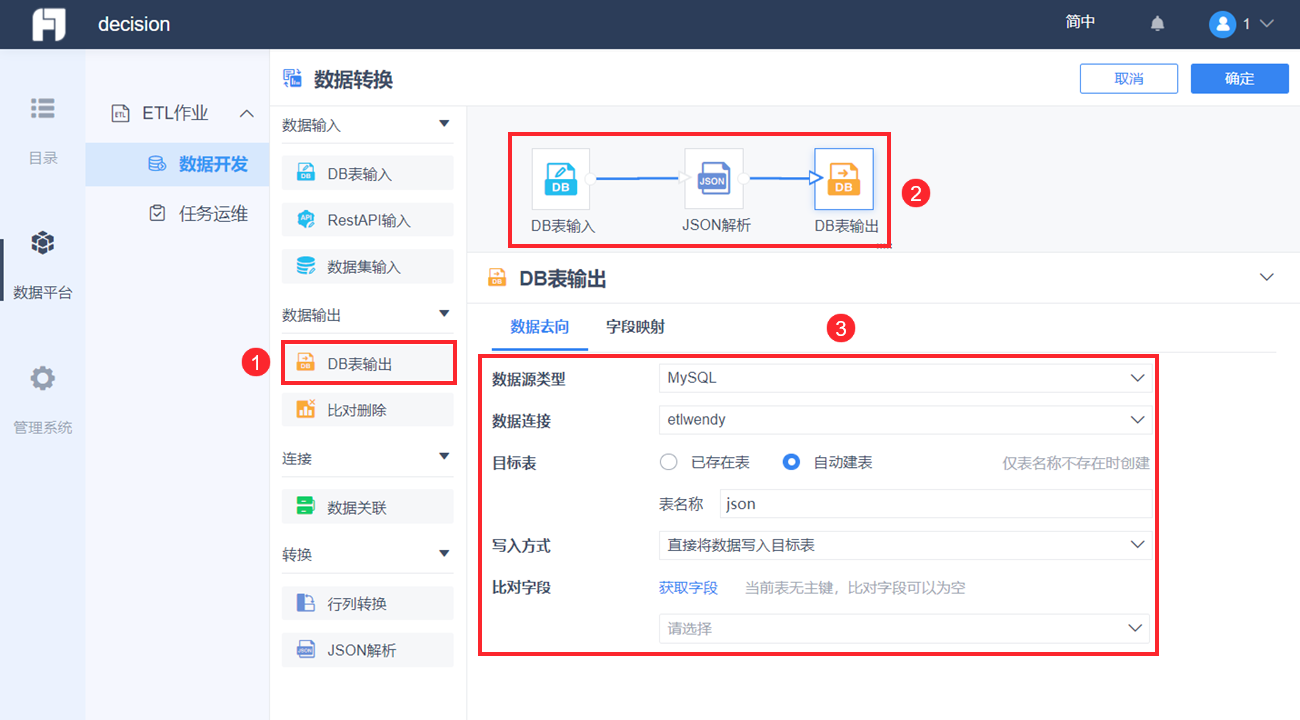Click the 数据集输入 palette icon
Image resolution: width=1300 pixels, height=720 pixels.
click(x=306, y=266)
